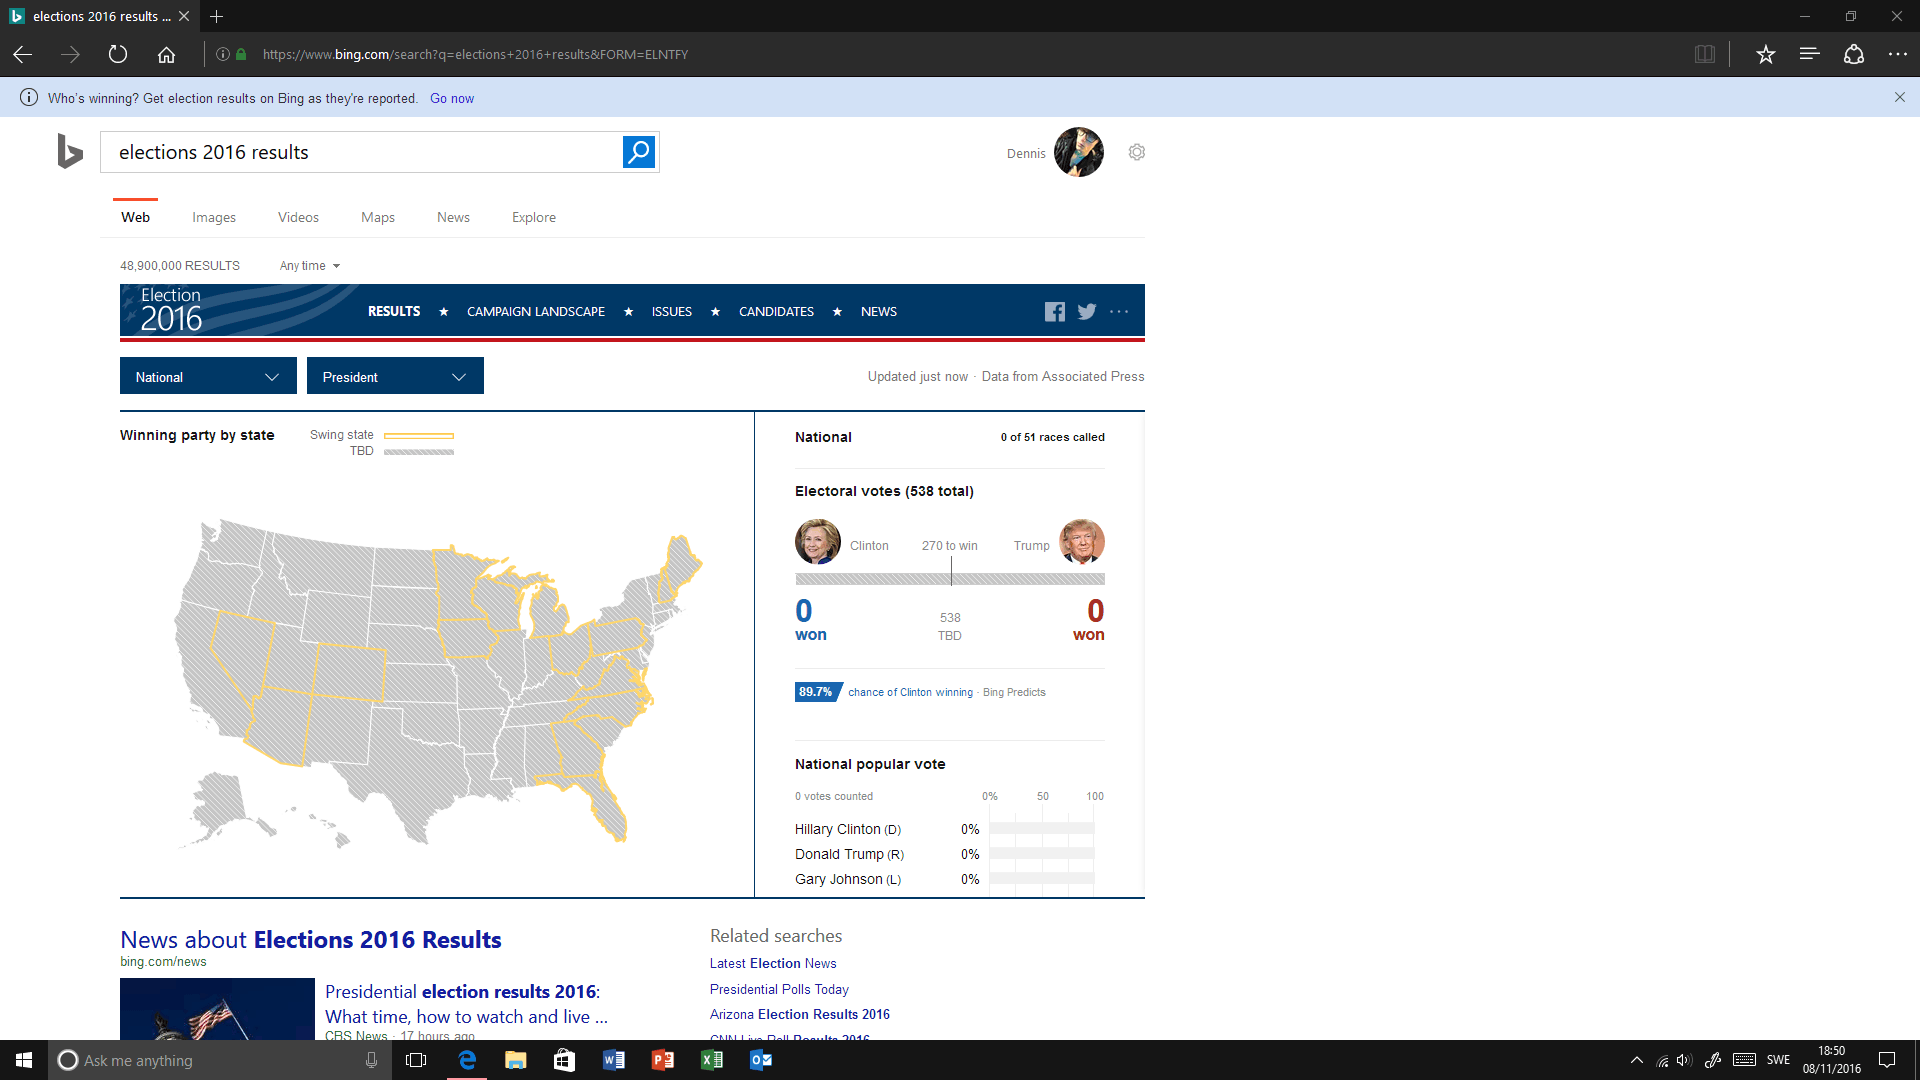Viewport: 1920px width, 1080px height.
Task: Show hidden system tray icons
Action: click(1637, 1060)
